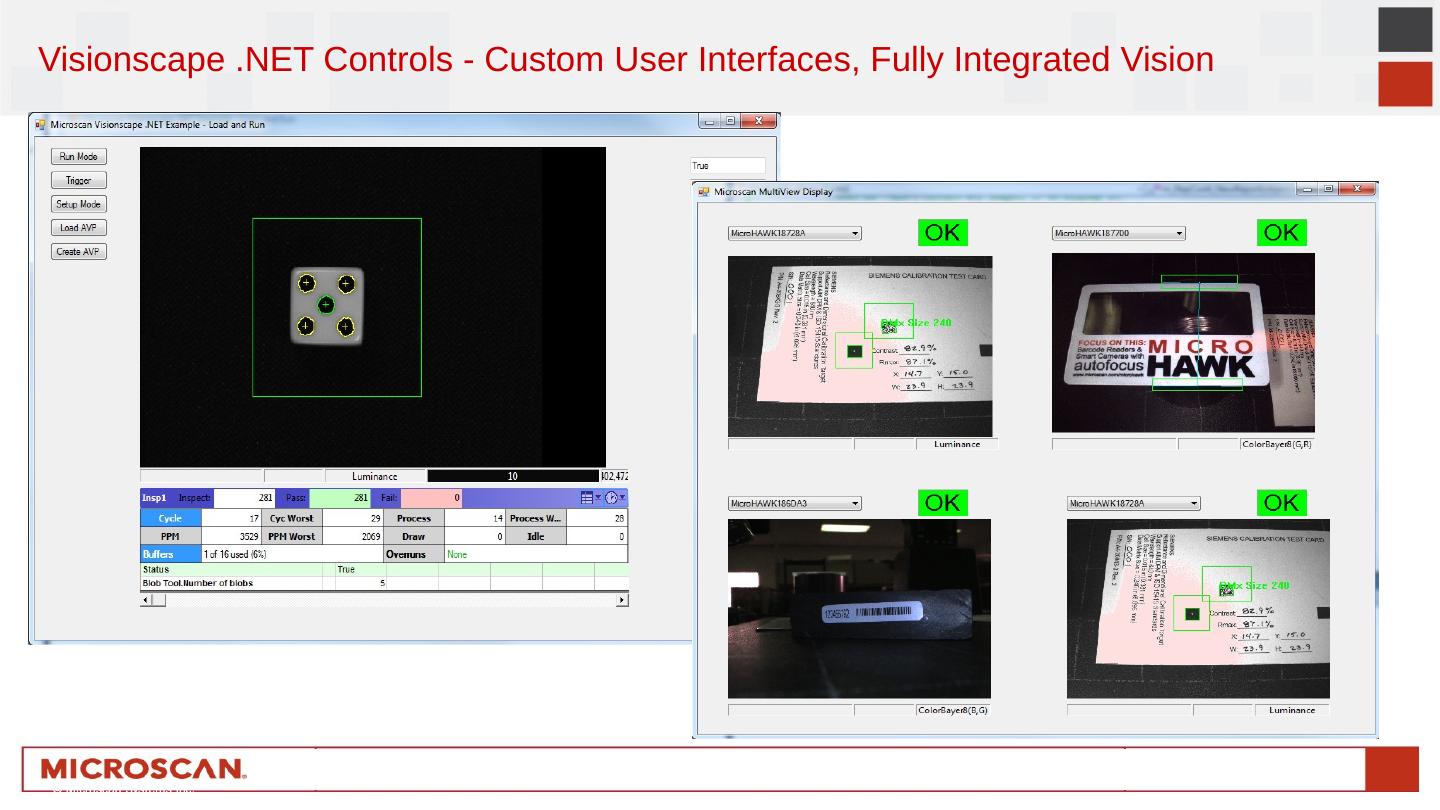Click the Process value 14
Image resolution: width=1440 pixels, height=810 pixels.
pos(475,518)
